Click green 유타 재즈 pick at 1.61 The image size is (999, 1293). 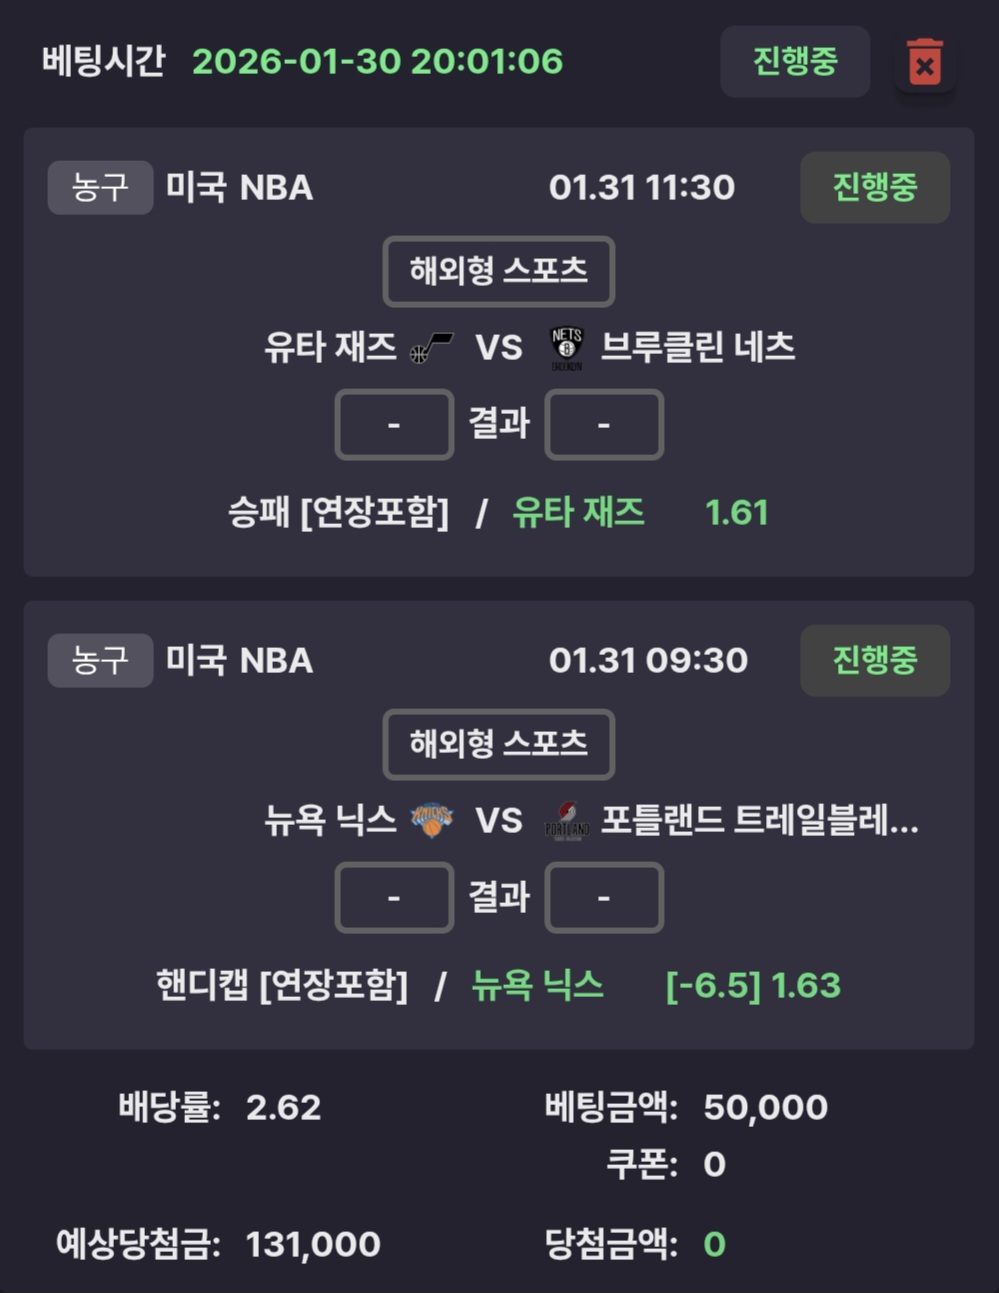[578, 513]
